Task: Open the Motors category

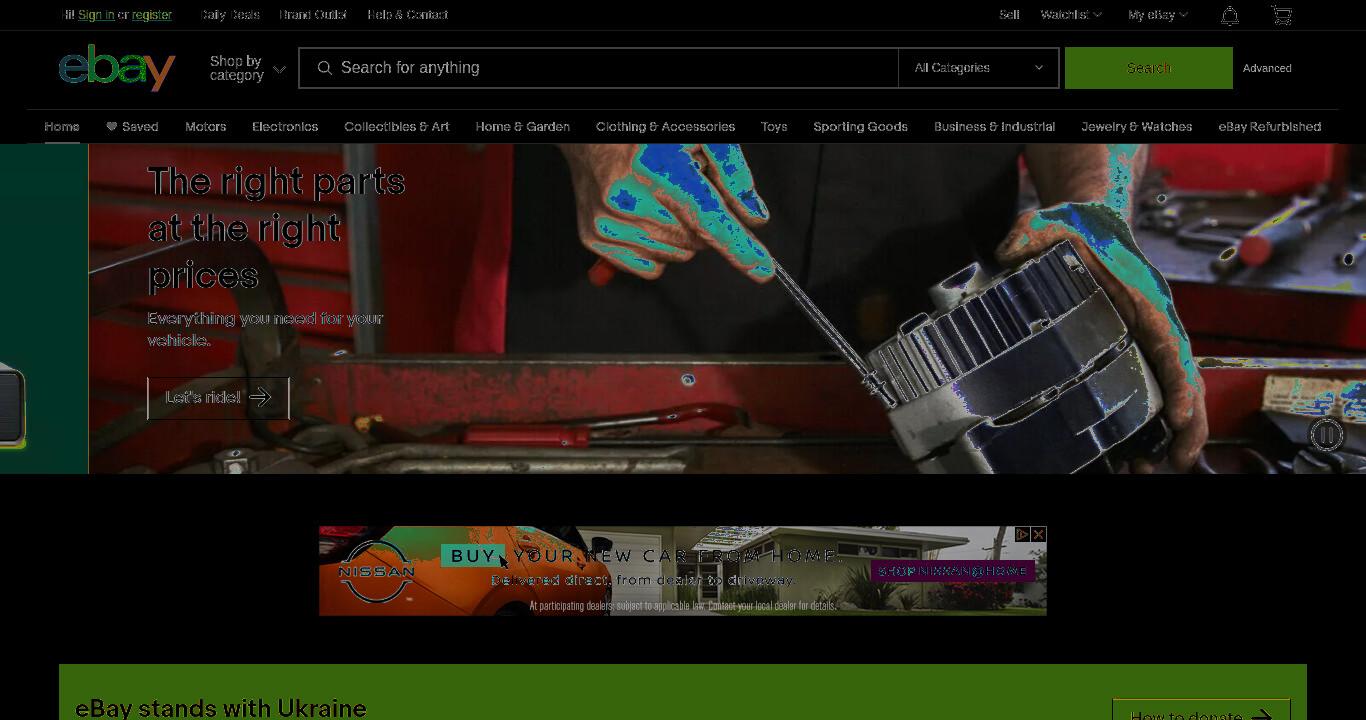Action: click(x=205, y=127)
